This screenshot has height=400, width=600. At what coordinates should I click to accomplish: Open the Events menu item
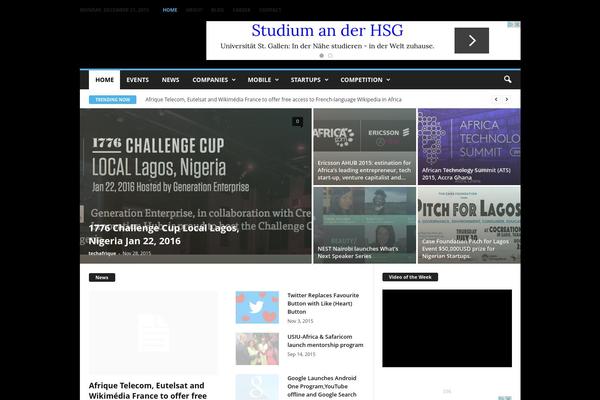(137, 80)
